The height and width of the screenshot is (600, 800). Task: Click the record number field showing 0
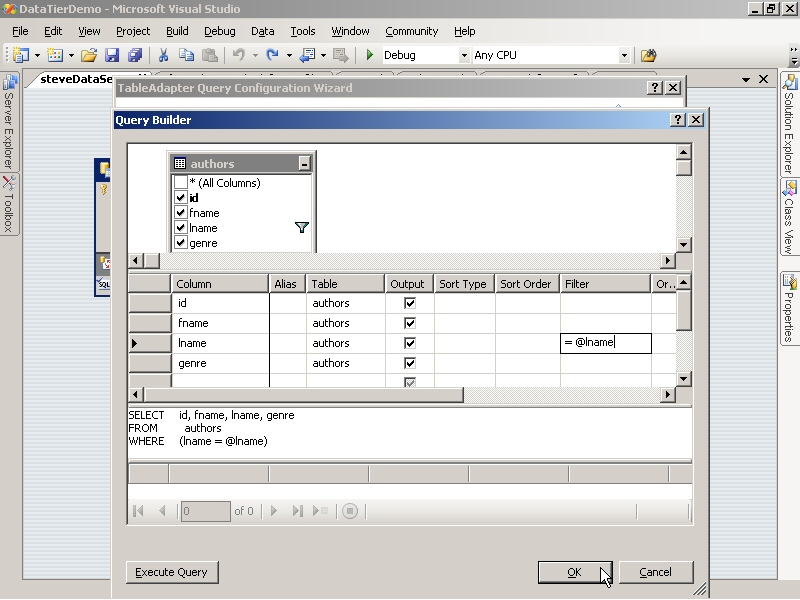click(x=206, y=511)
